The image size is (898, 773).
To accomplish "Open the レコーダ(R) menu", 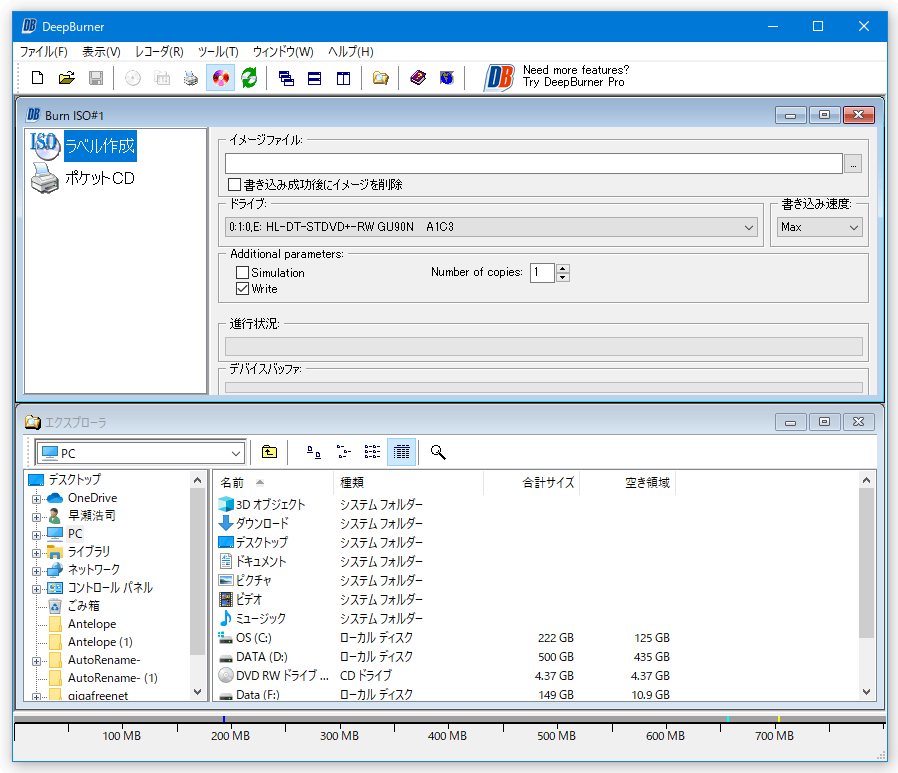I will [x=159, y=52].
